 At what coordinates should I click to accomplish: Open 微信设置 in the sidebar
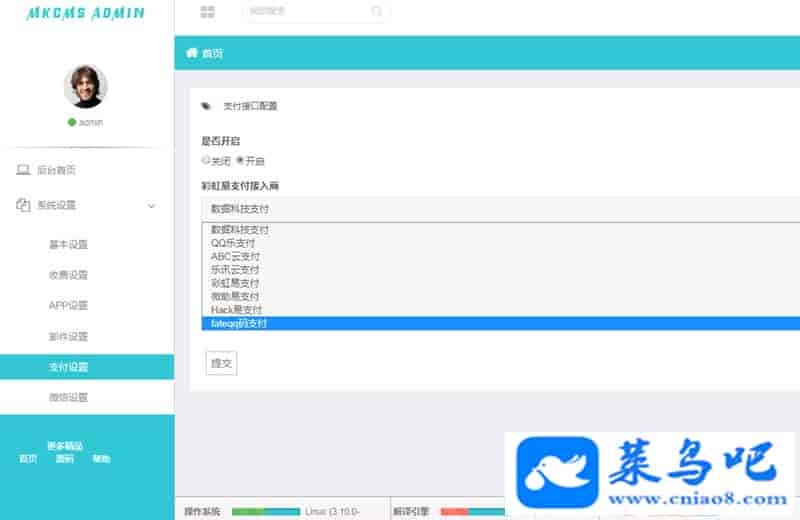(68, 397)
